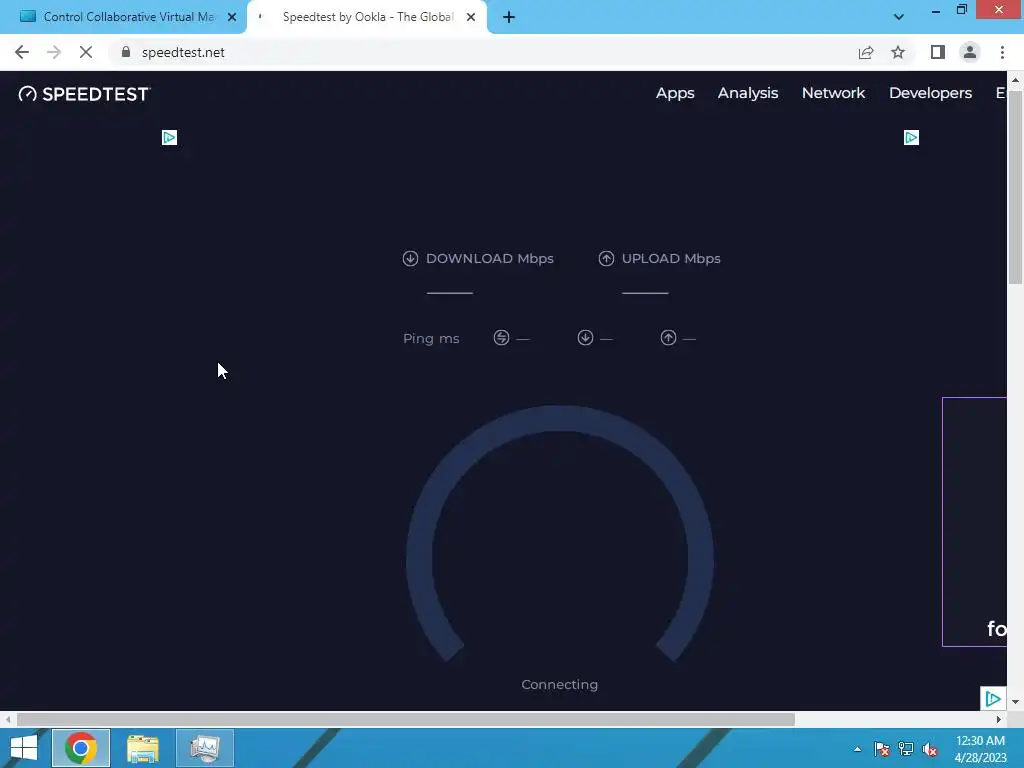Screen dimensions: 1024x768
Task: Click the speed gauge arc
Action: pyautogui.click(x=560, y=419)
